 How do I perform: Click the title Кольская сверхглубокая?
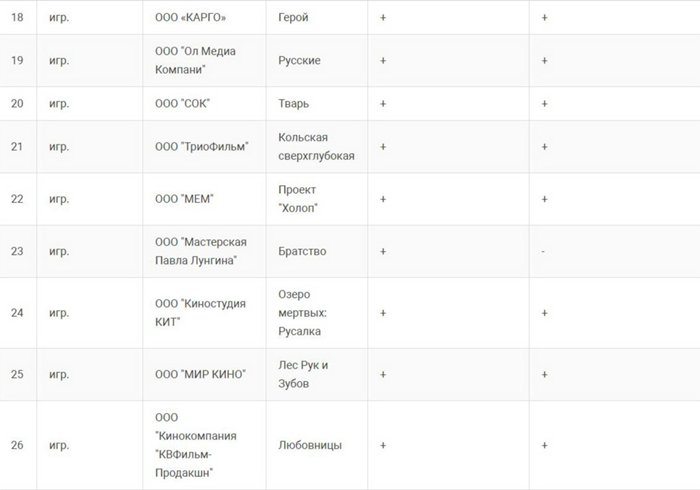click(316, 146)
